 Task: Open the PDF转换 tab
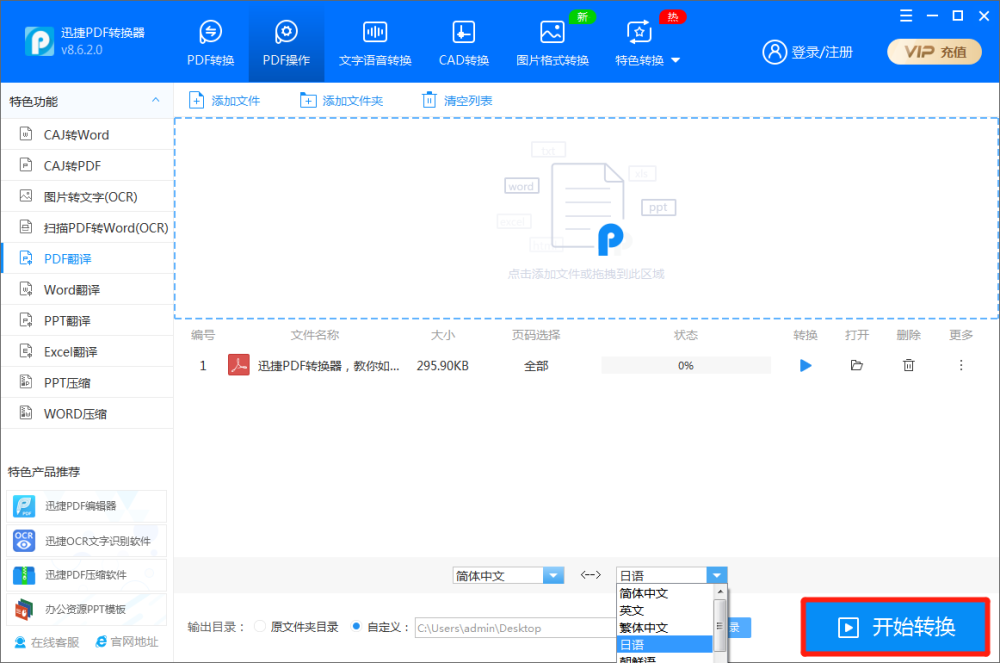point(210,43)
